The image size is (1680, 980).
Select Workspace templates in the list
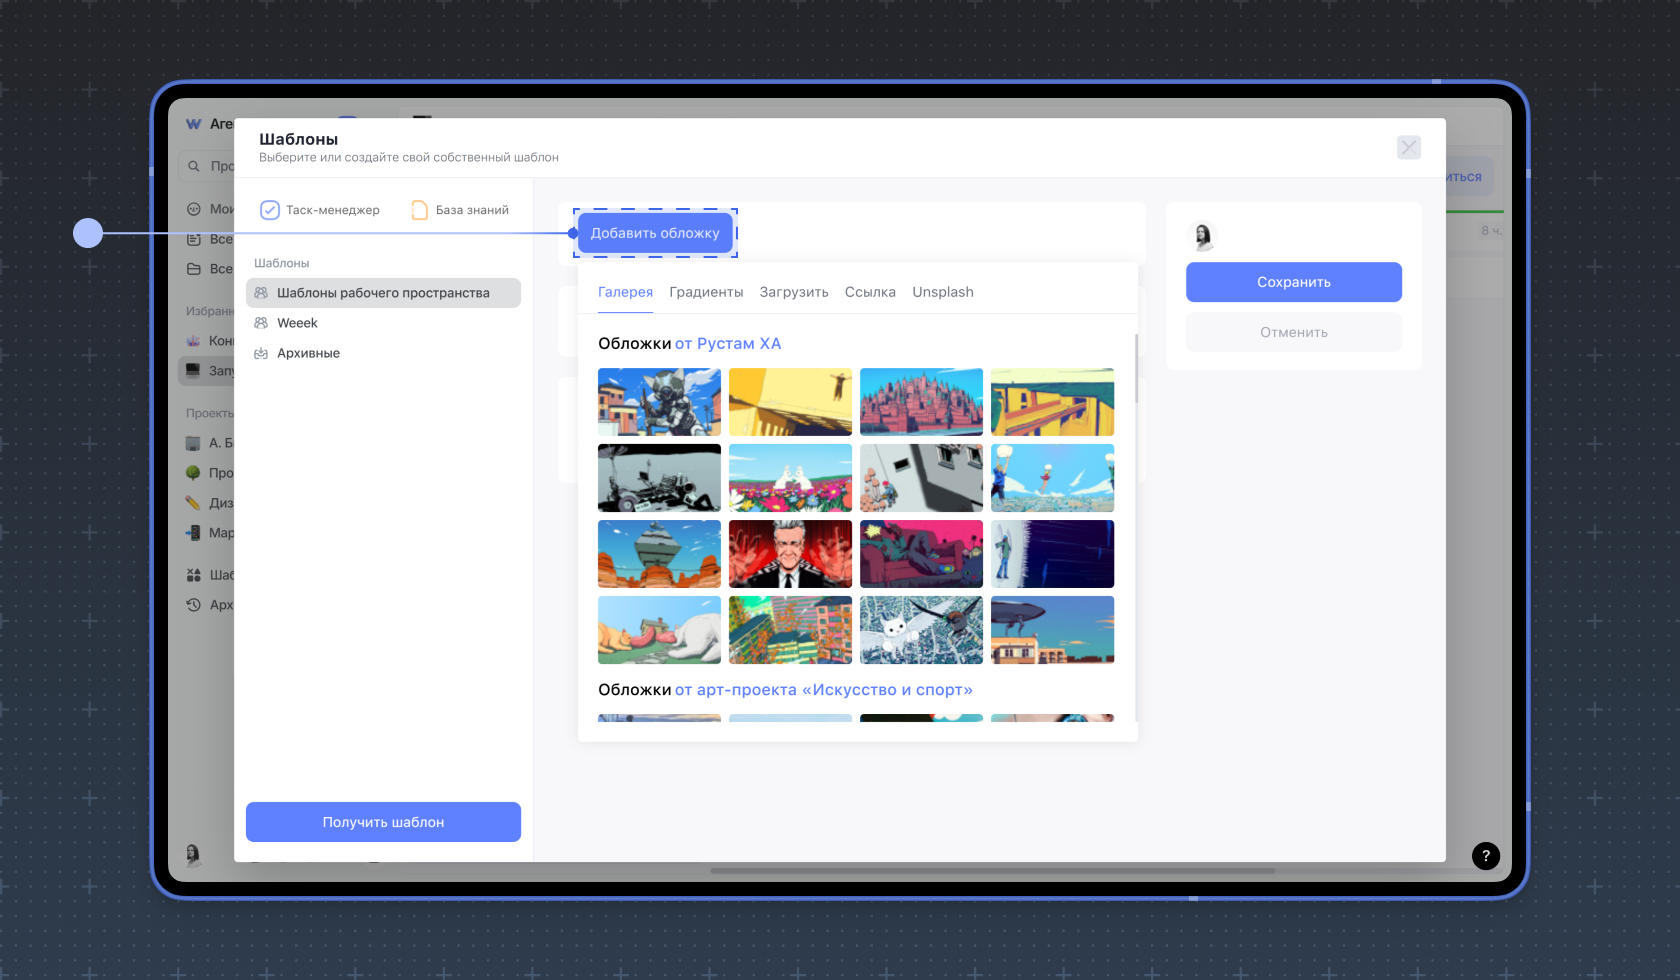(383, 293)
